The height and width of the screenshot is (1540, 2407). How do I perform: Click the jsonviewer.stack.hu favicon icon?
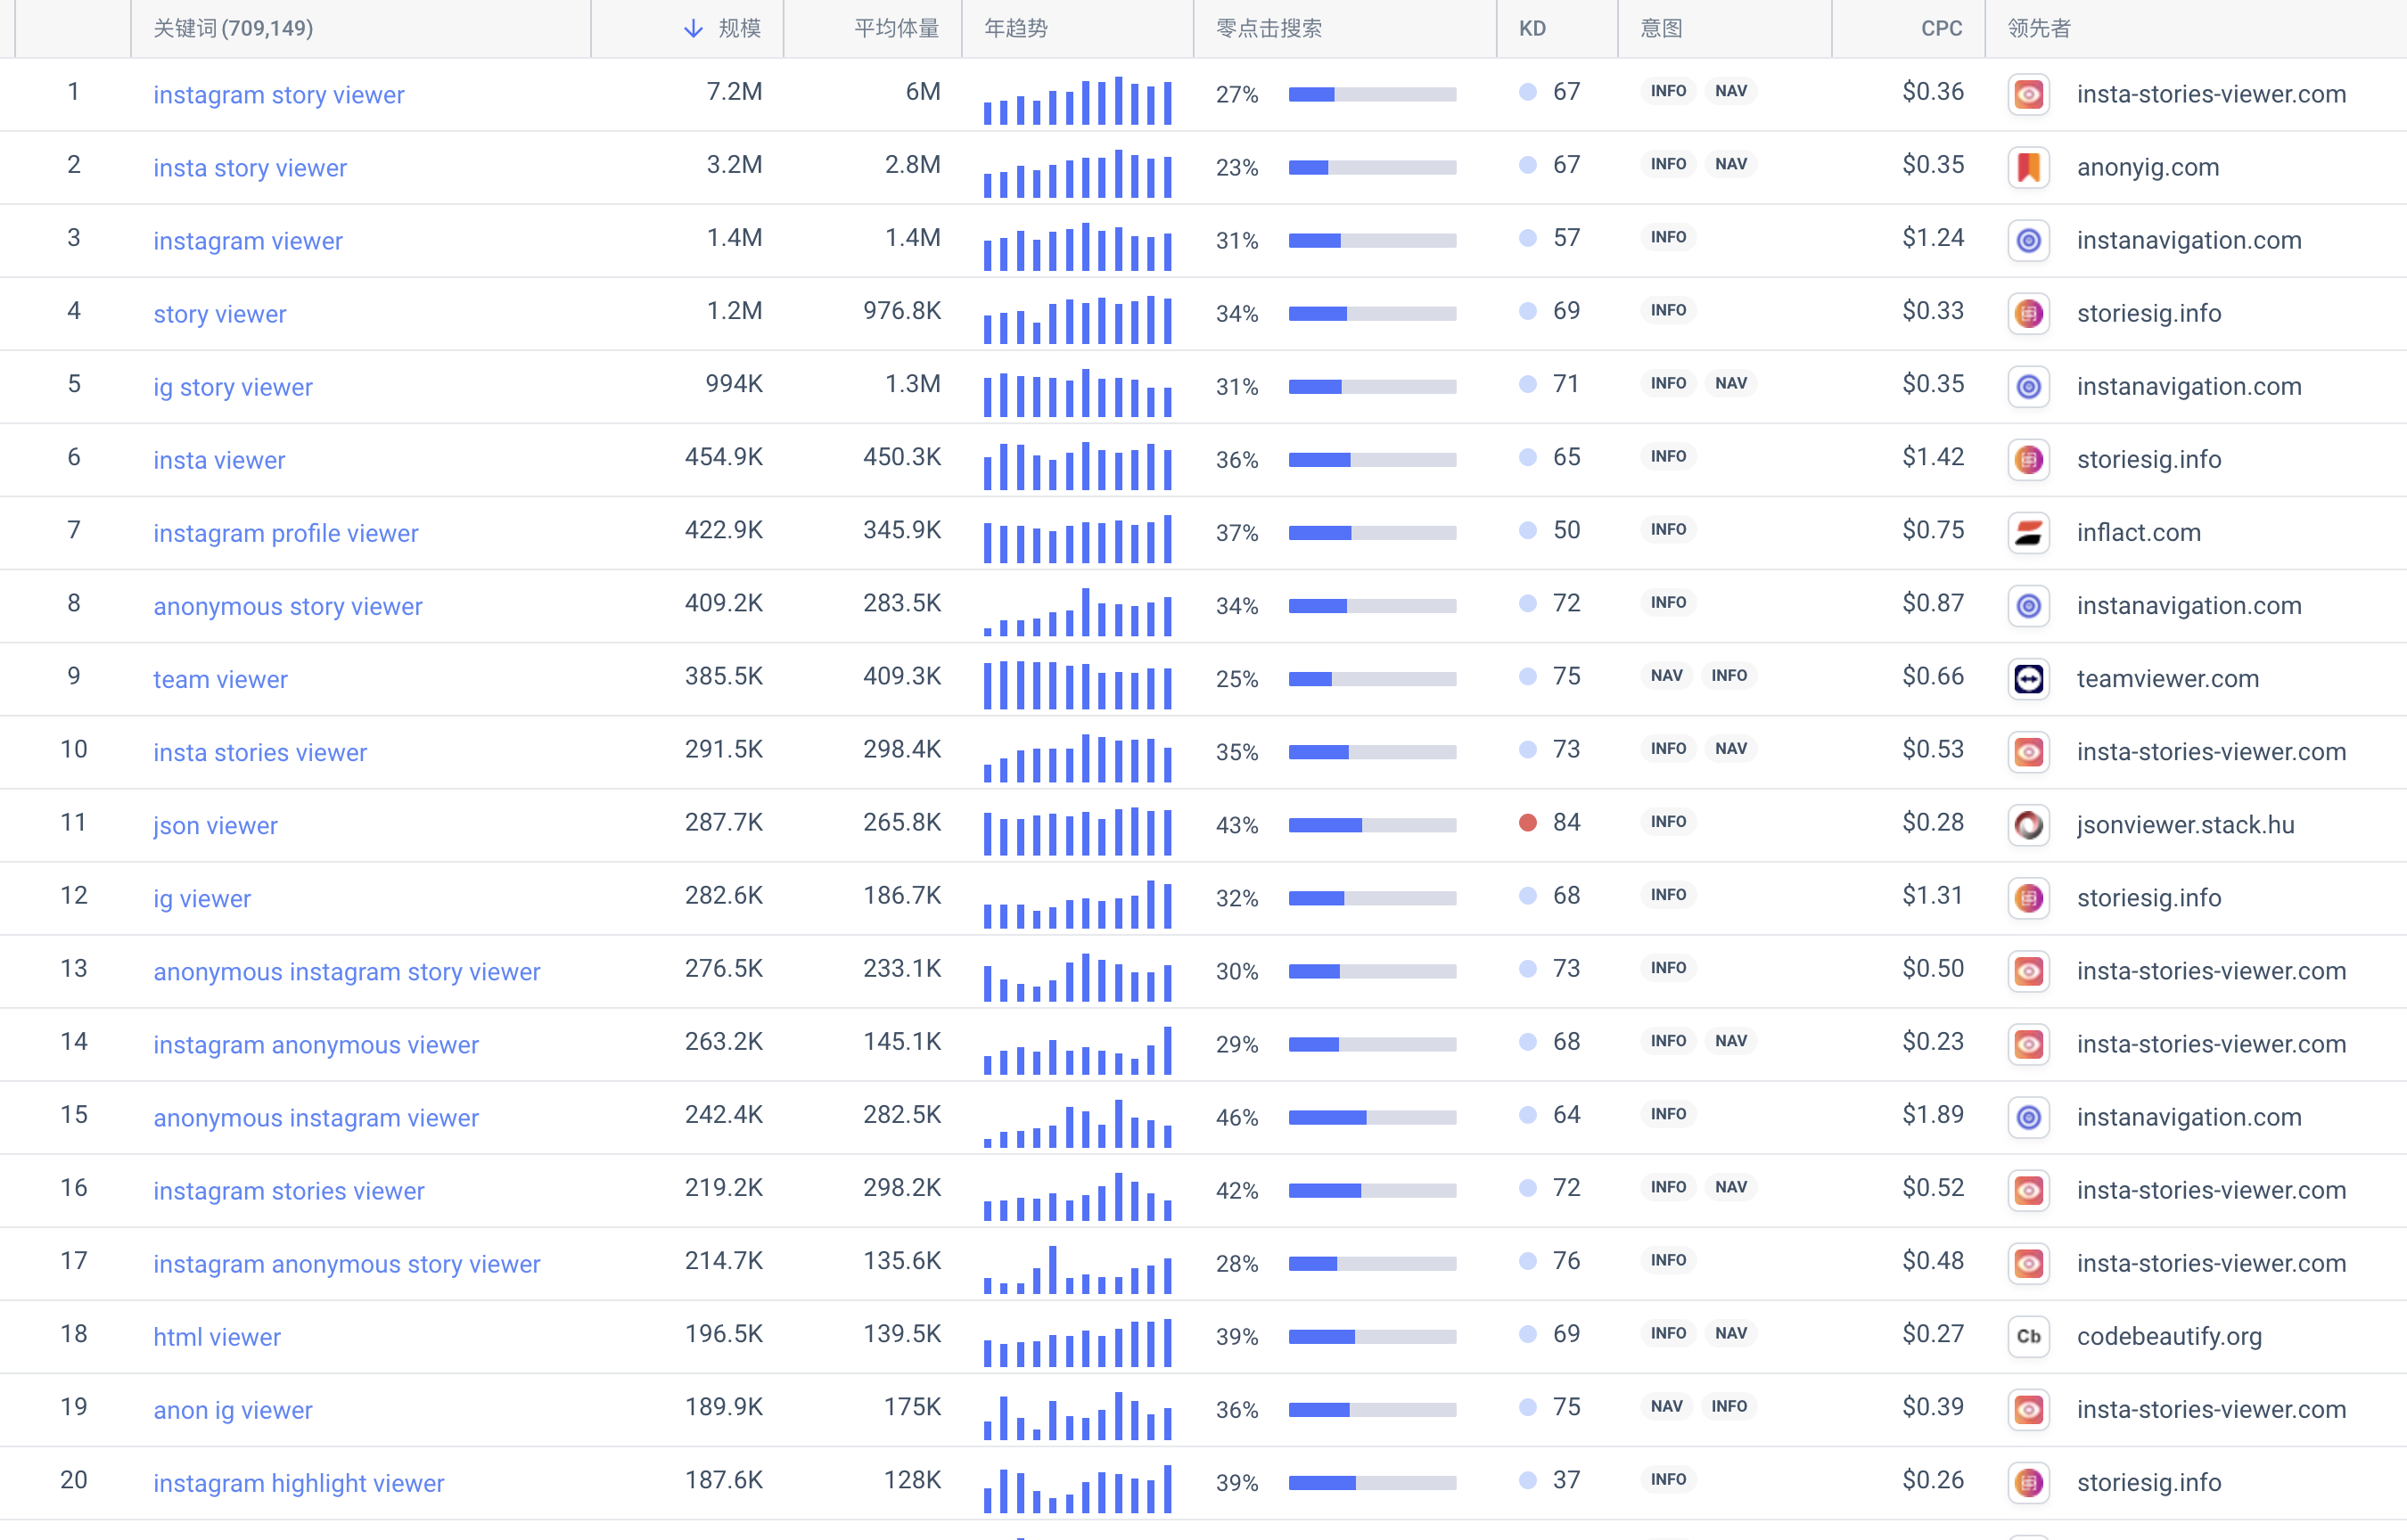coord(2028,825)
